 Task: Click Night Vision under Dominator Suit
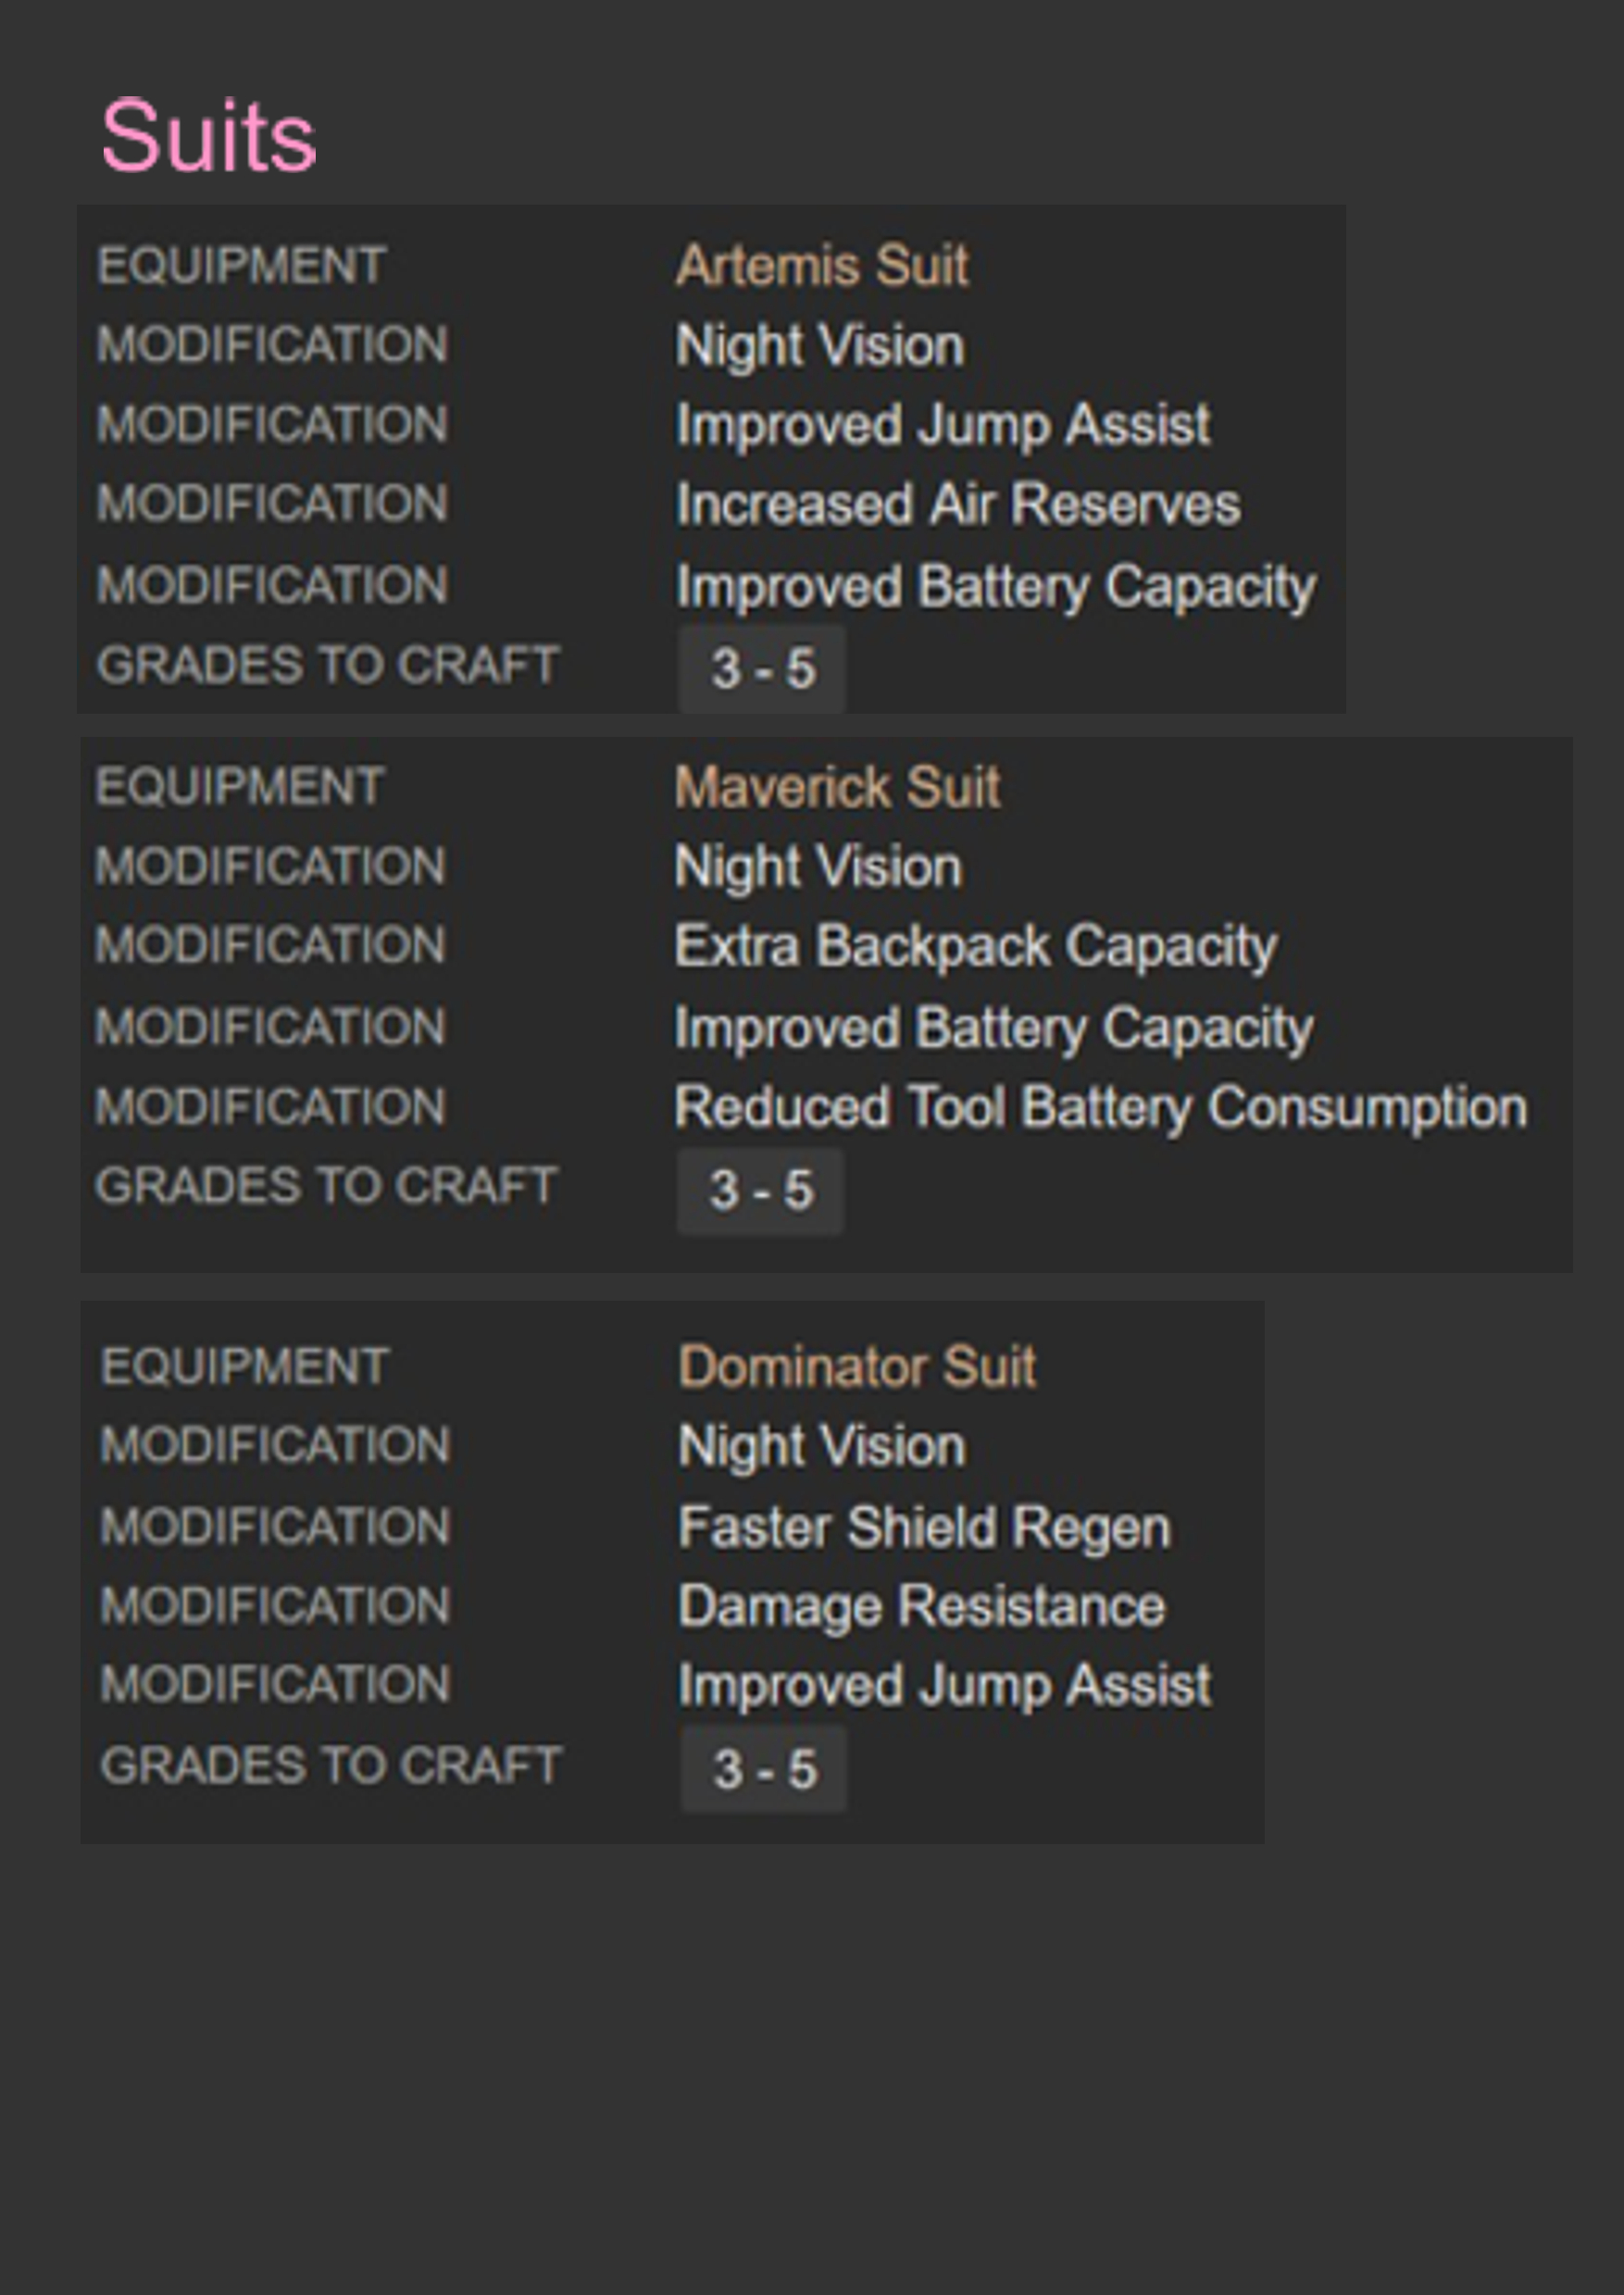822,1447
